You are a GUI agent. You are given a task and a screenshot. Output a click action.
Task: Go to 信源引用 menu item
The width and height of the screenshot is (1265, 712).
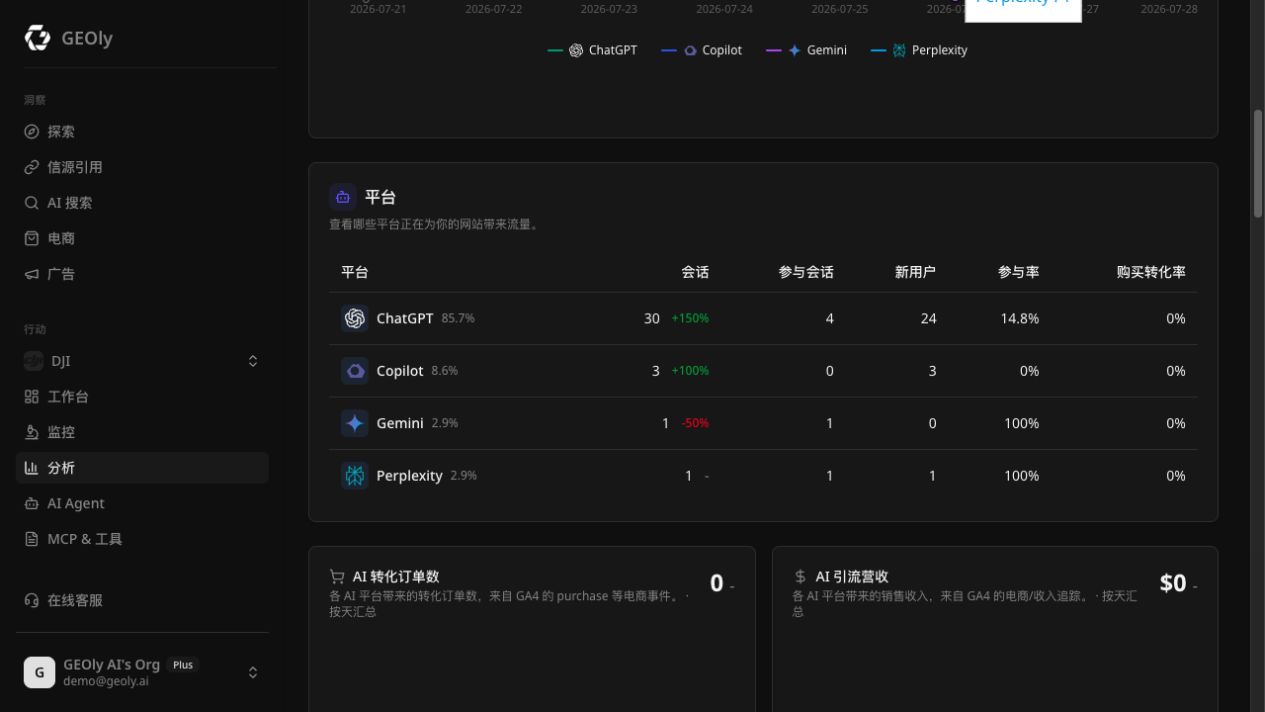point(142,167)
